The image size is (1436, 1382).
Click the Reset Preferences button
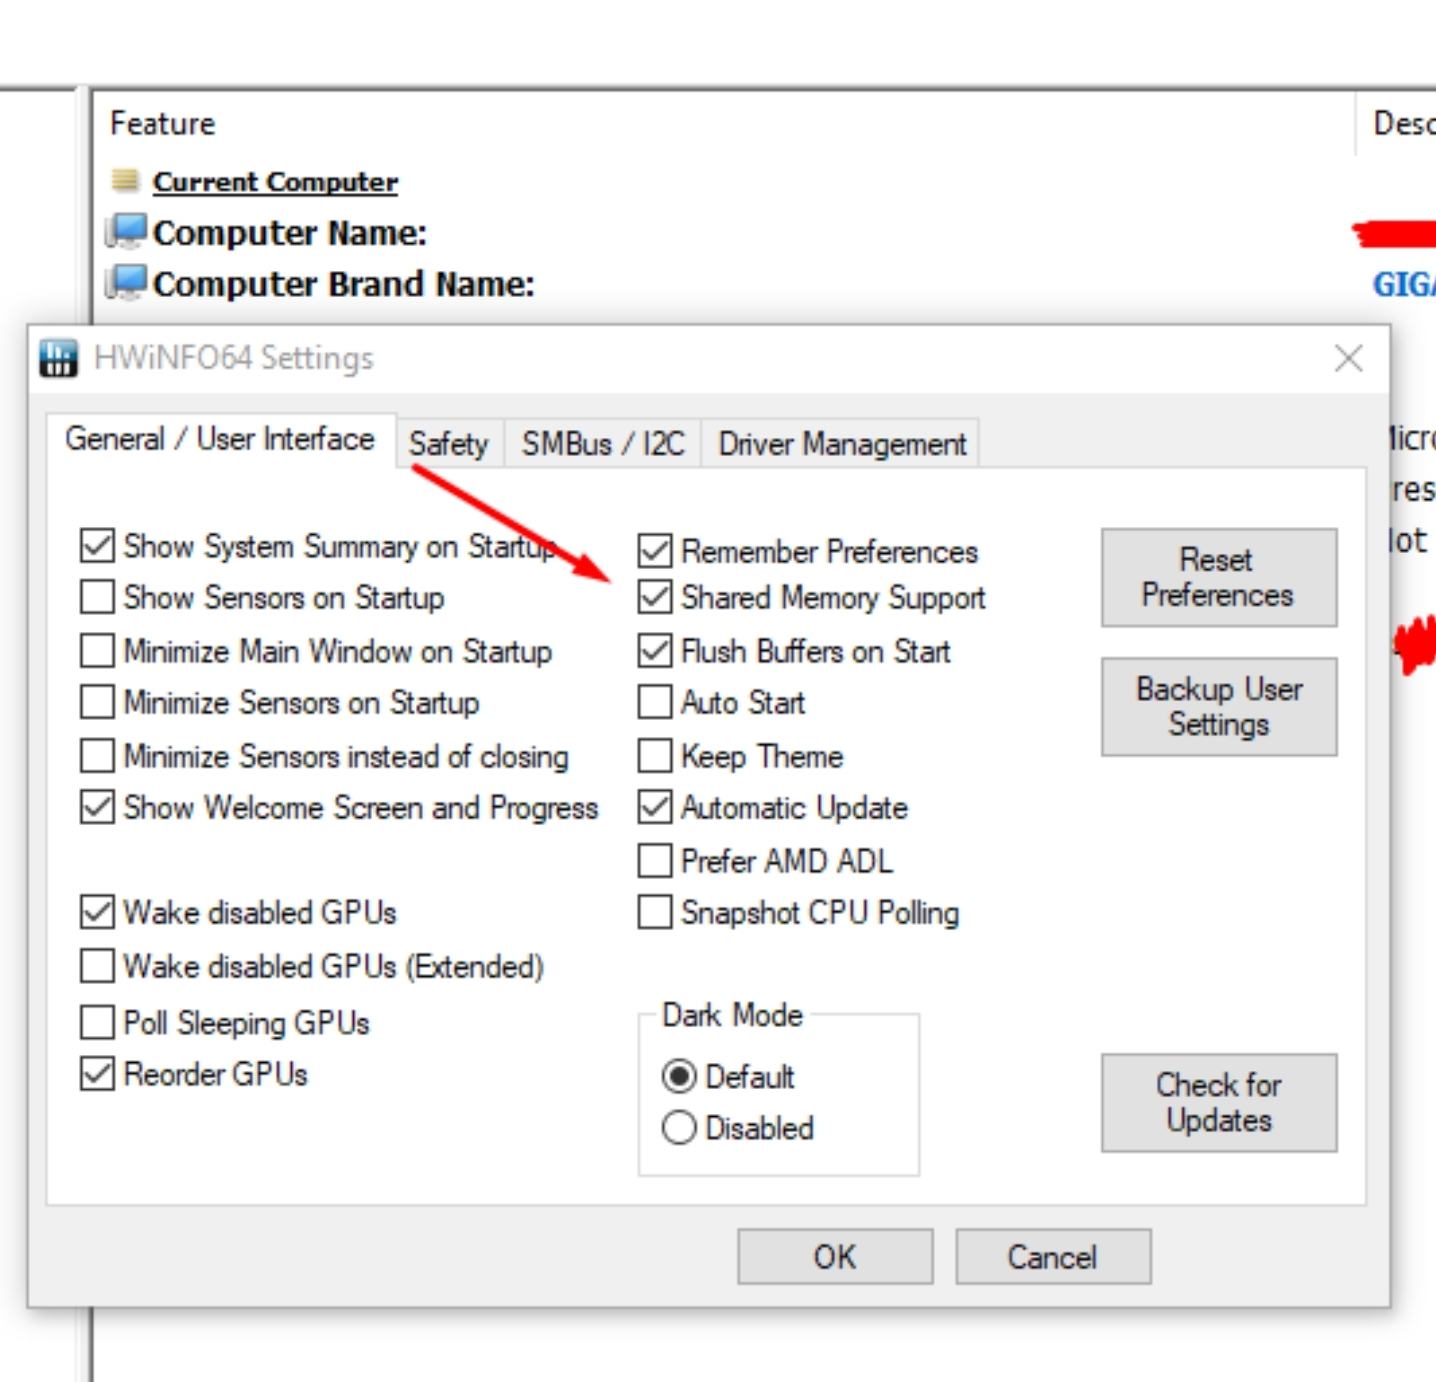[x=1219, y=577]
